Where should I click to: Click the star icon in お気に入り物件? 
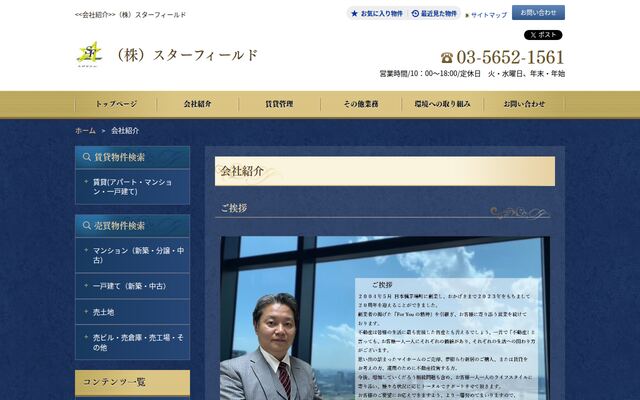(x=355, y=13)
